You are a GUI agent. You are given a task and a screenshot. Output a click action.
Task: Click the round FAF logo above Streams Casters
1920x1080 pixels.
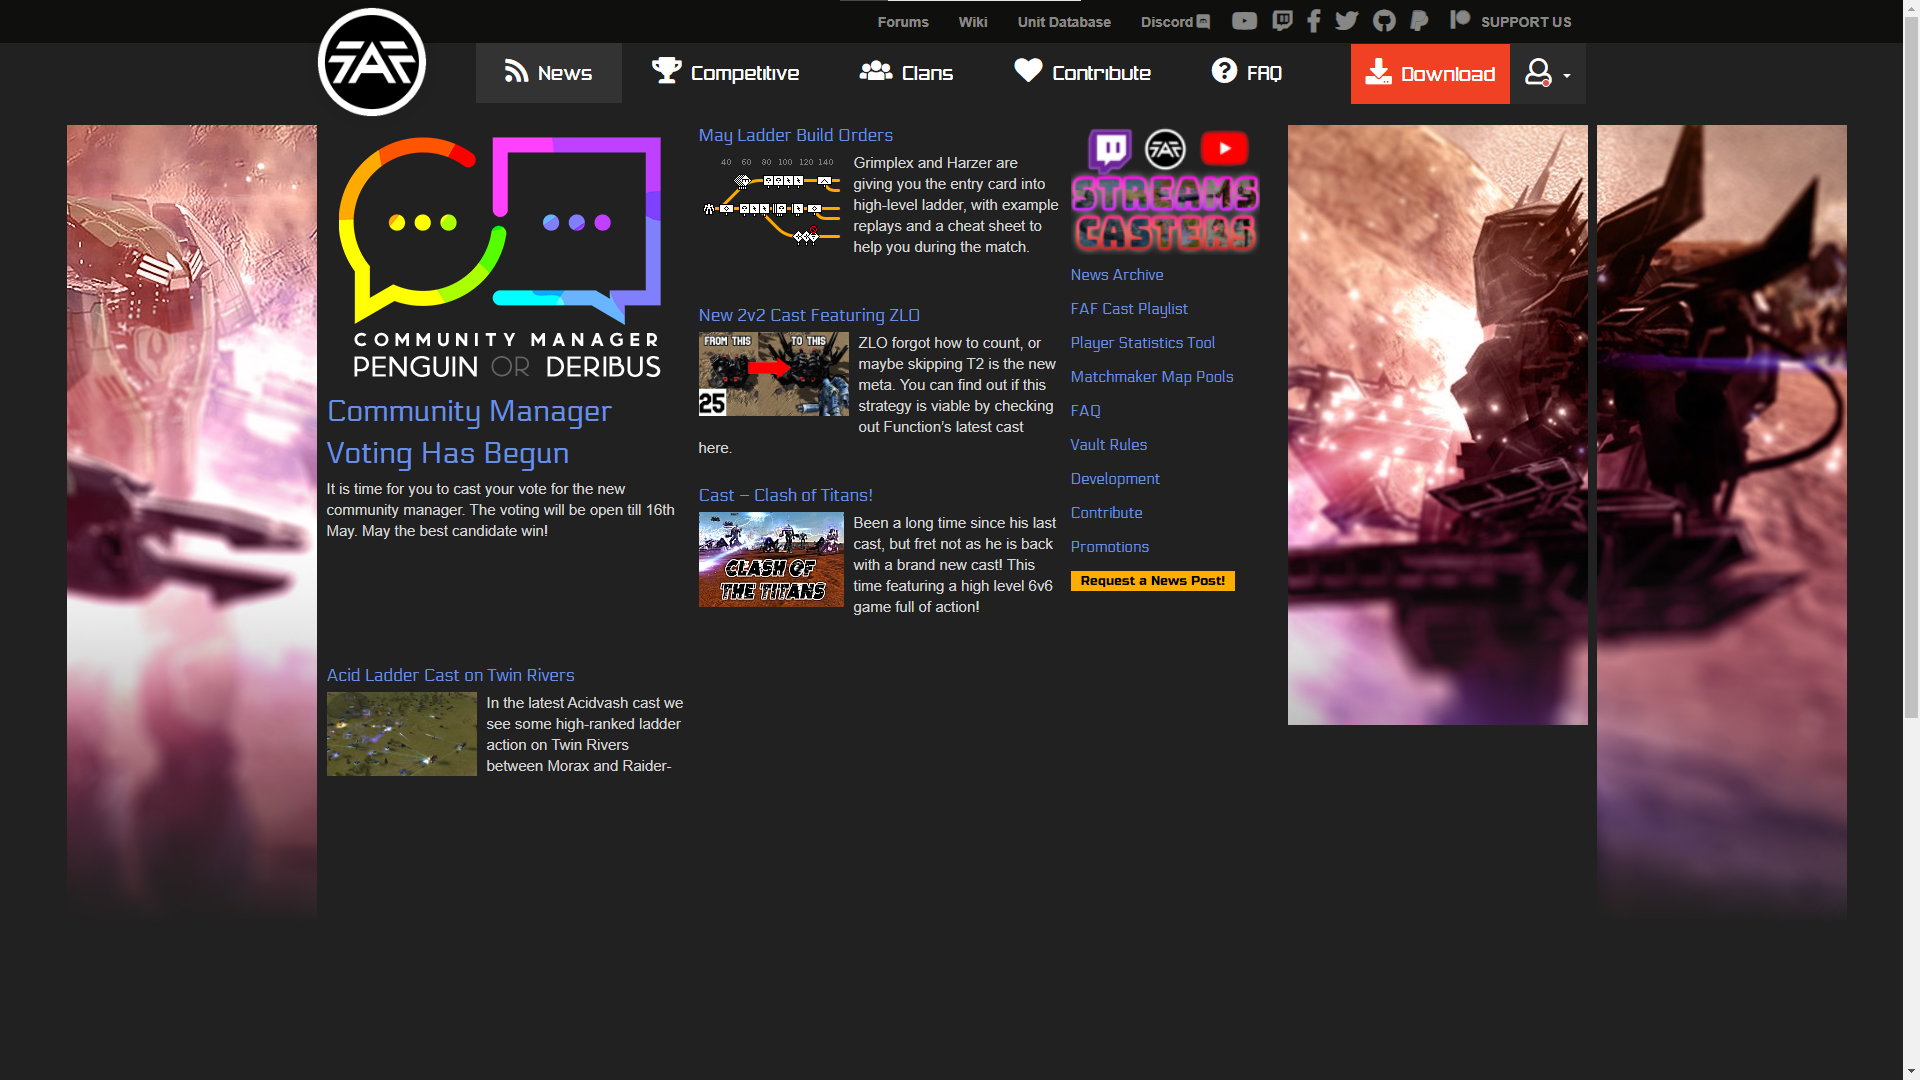coord(1165,149)
